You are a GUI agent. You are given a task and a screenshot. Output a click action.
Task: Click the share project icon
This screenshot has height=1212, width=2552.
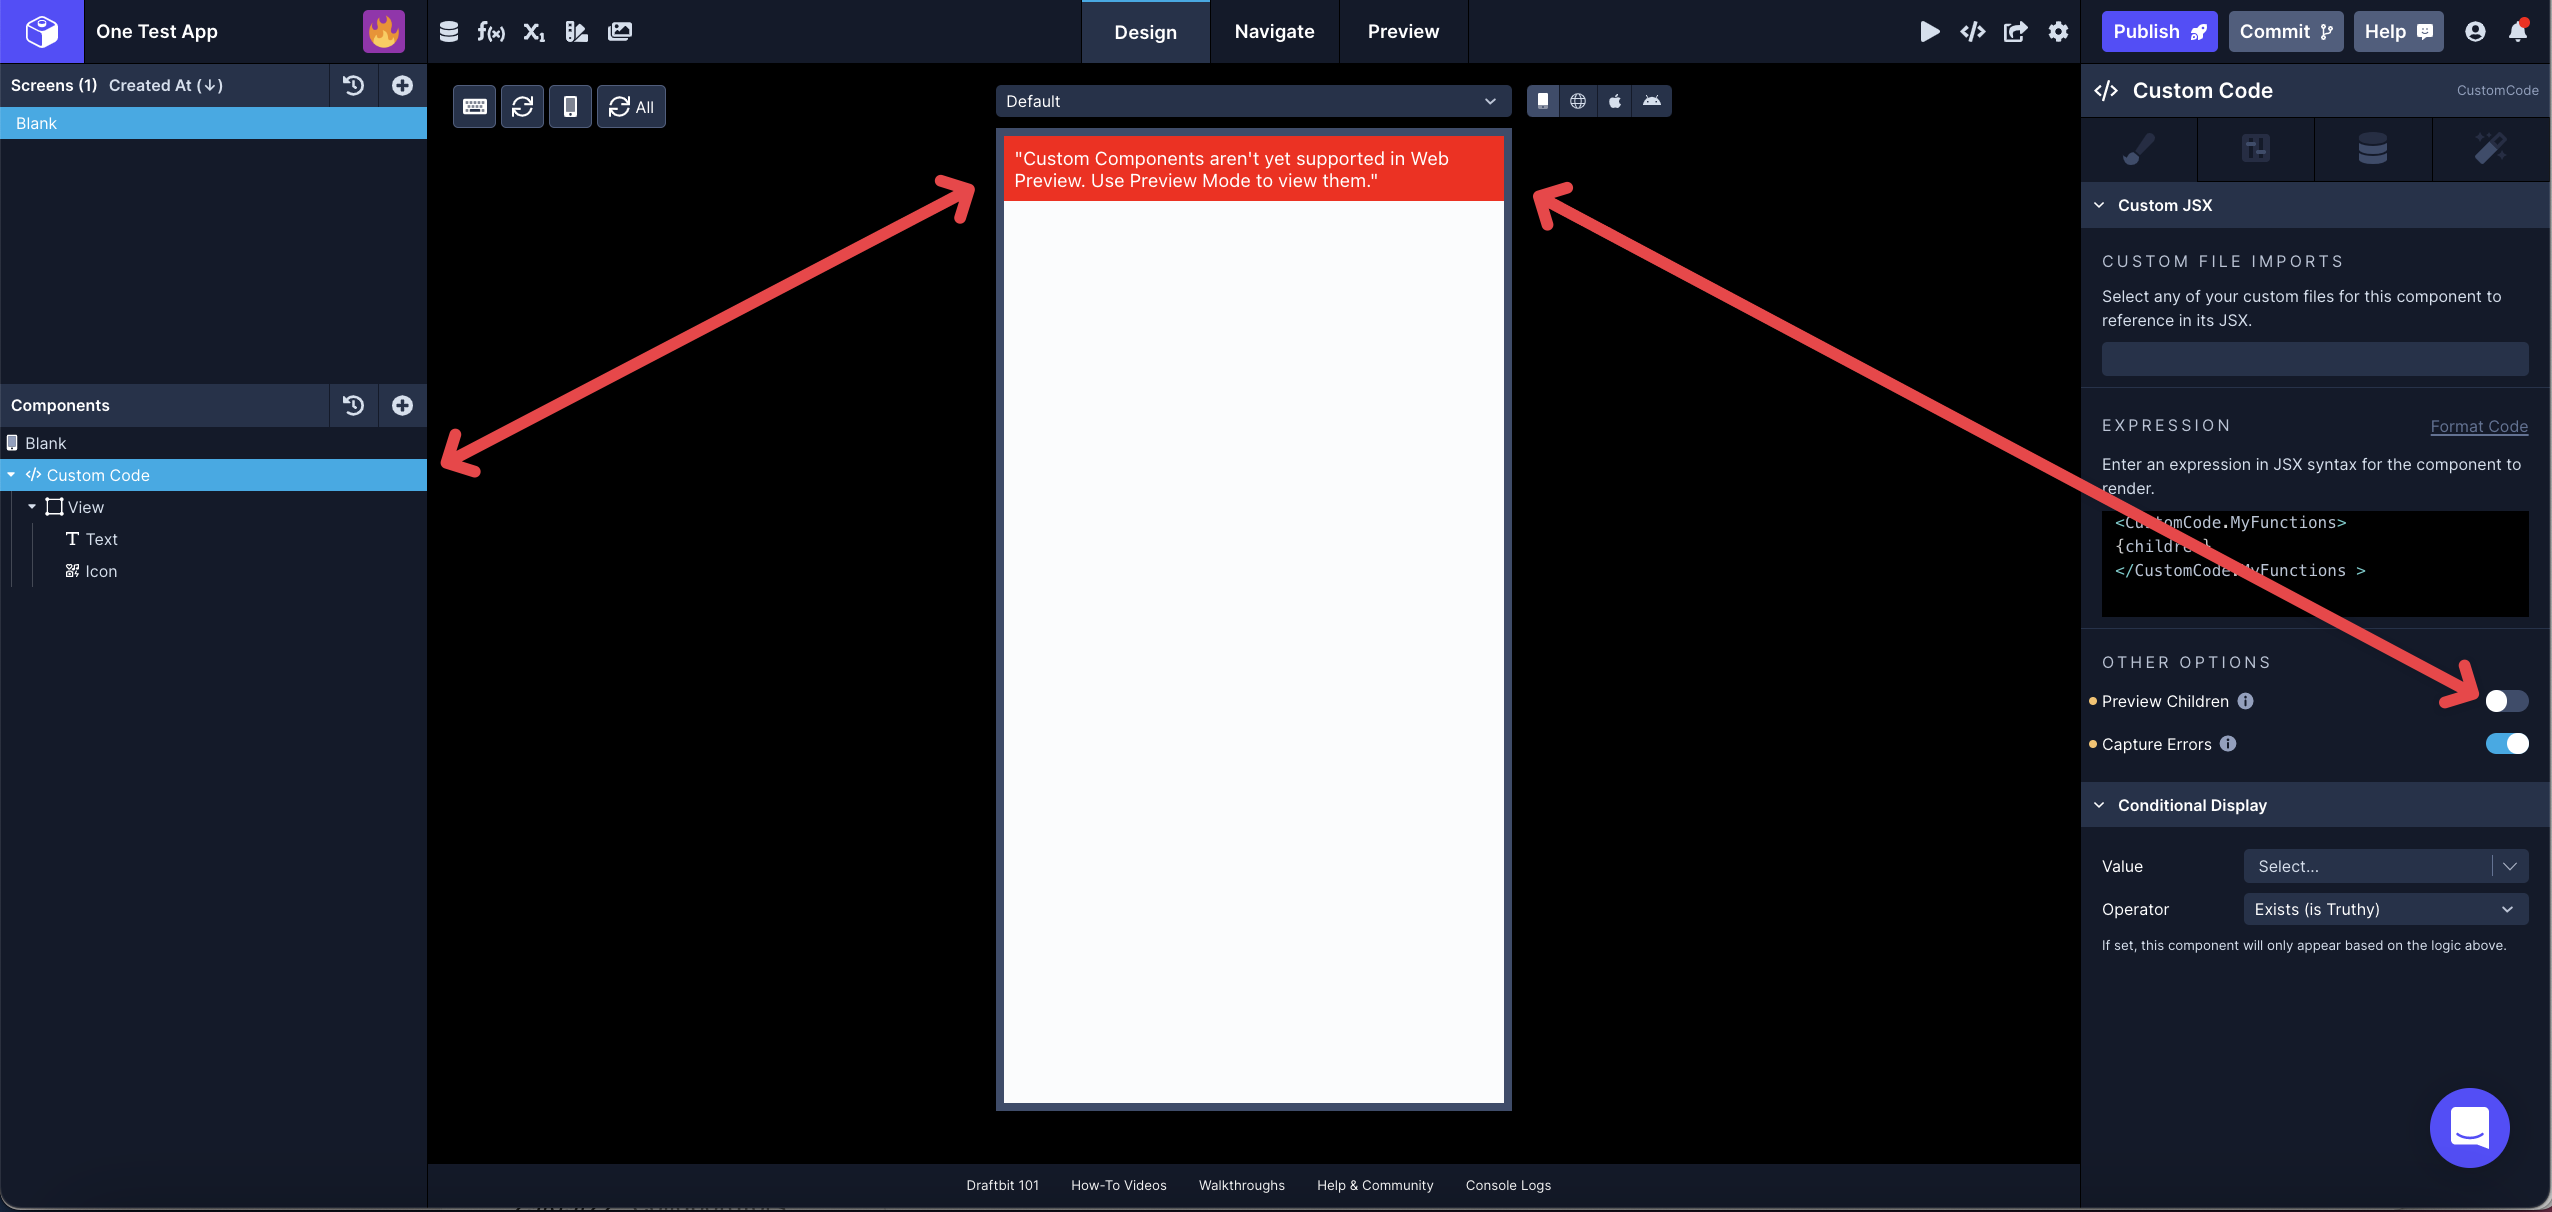(2015, 32)
